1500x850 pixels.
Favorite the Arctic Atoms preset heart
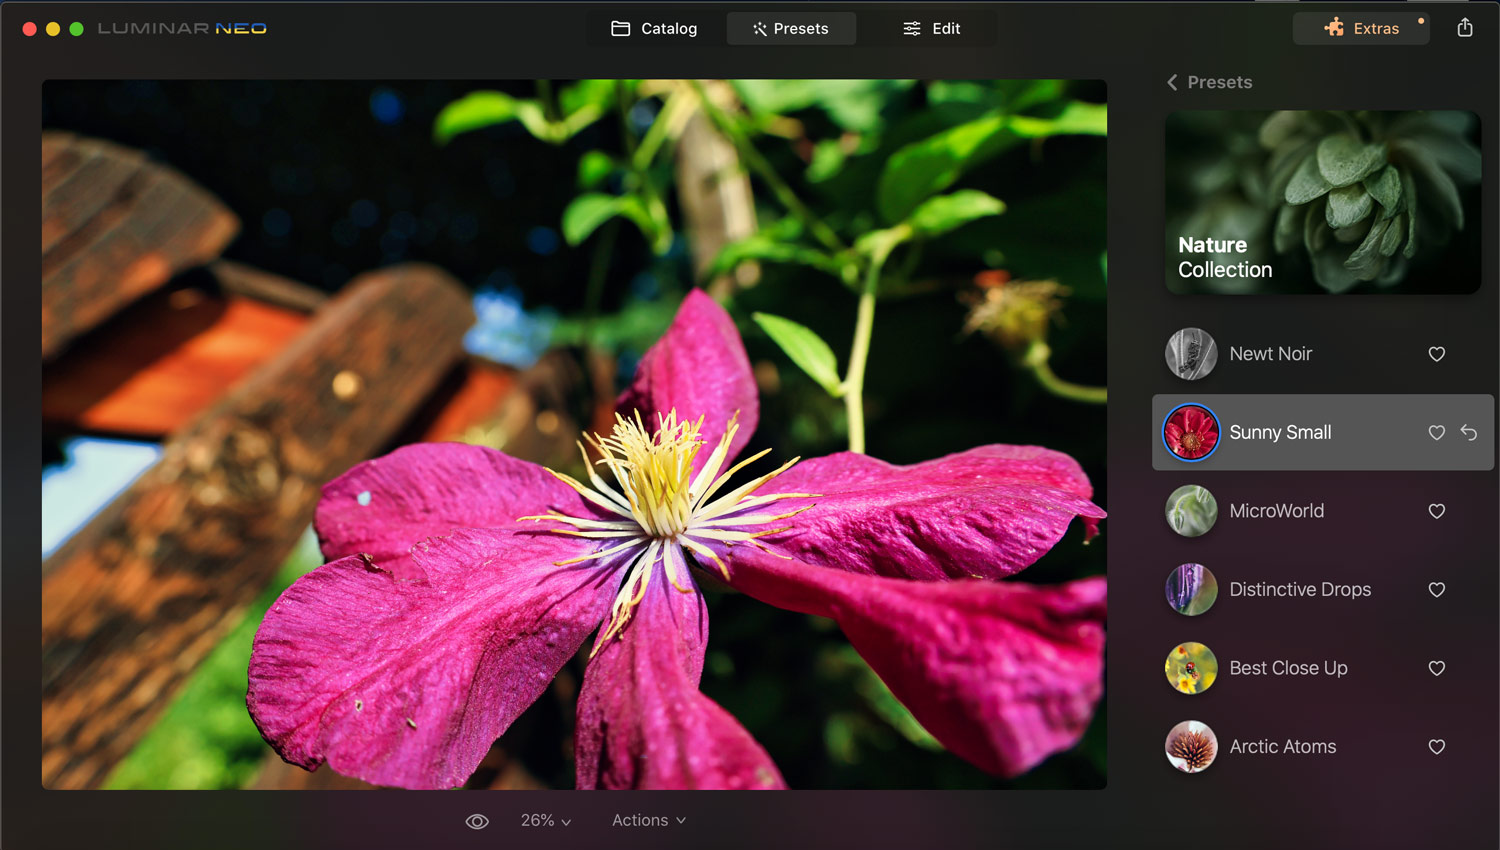(1436, 747)
